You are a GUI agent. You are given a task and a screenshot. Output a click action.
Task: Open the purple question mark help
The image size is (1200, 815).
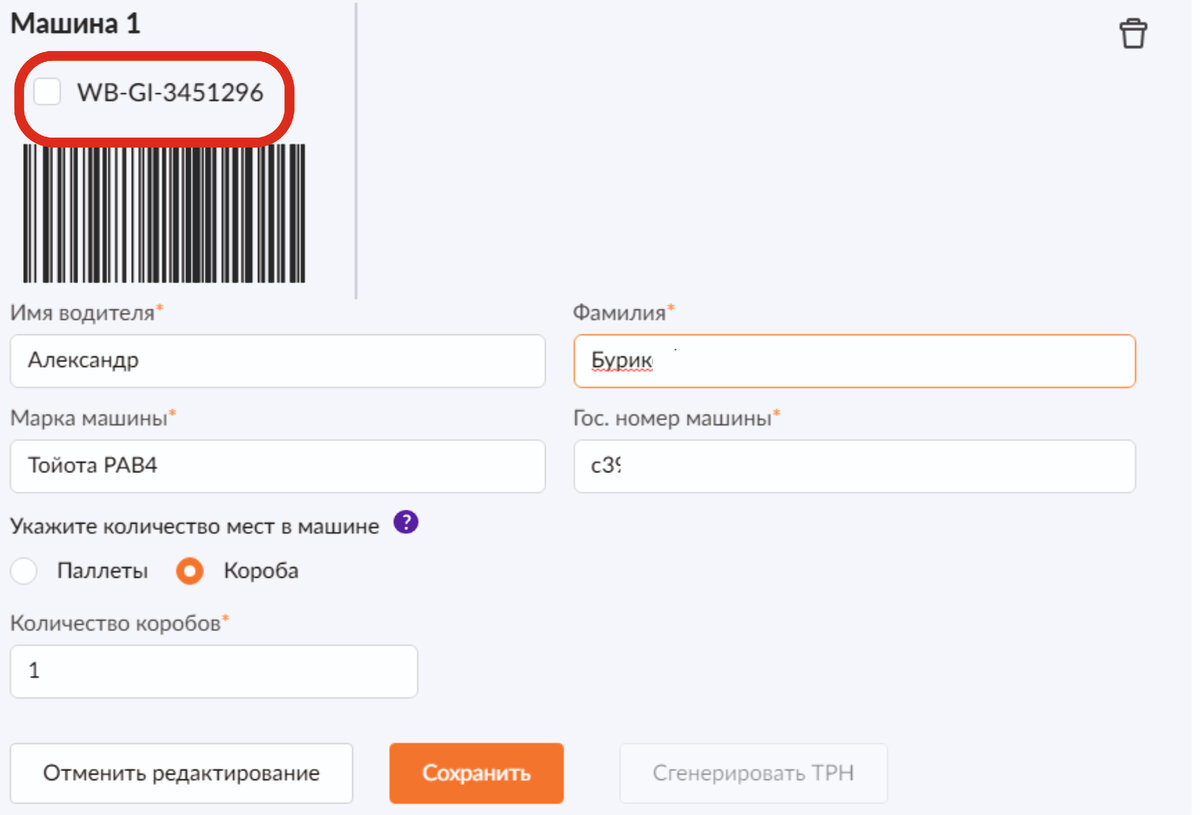coord(405,523)
